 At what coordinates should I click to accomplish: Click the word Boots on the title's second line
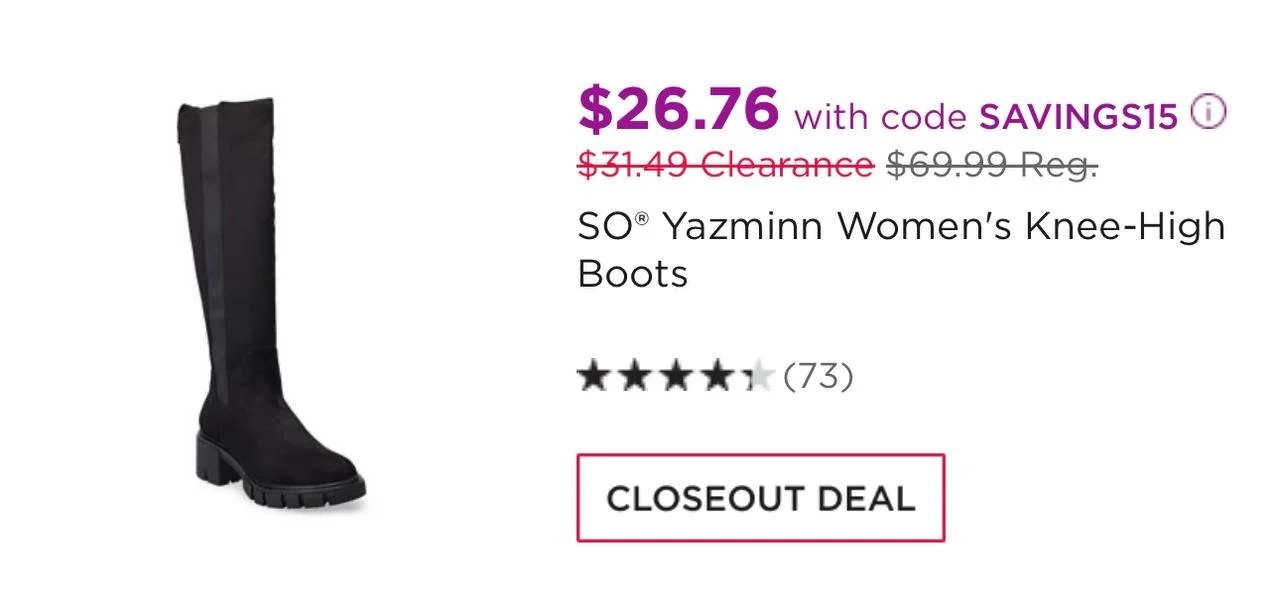[x=633, y=274]
